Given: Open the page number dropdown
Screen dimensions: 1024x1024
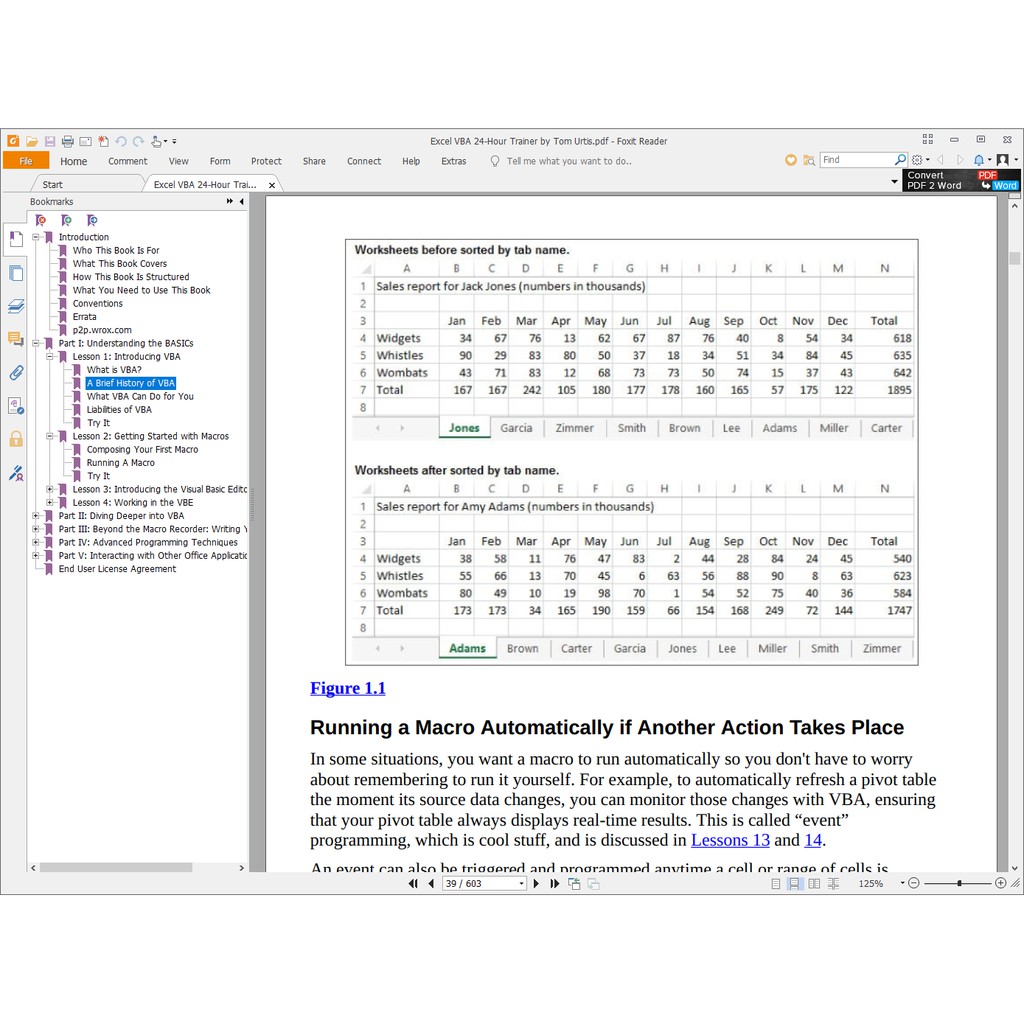Looking at the screenshot, I should coord(521,884).
